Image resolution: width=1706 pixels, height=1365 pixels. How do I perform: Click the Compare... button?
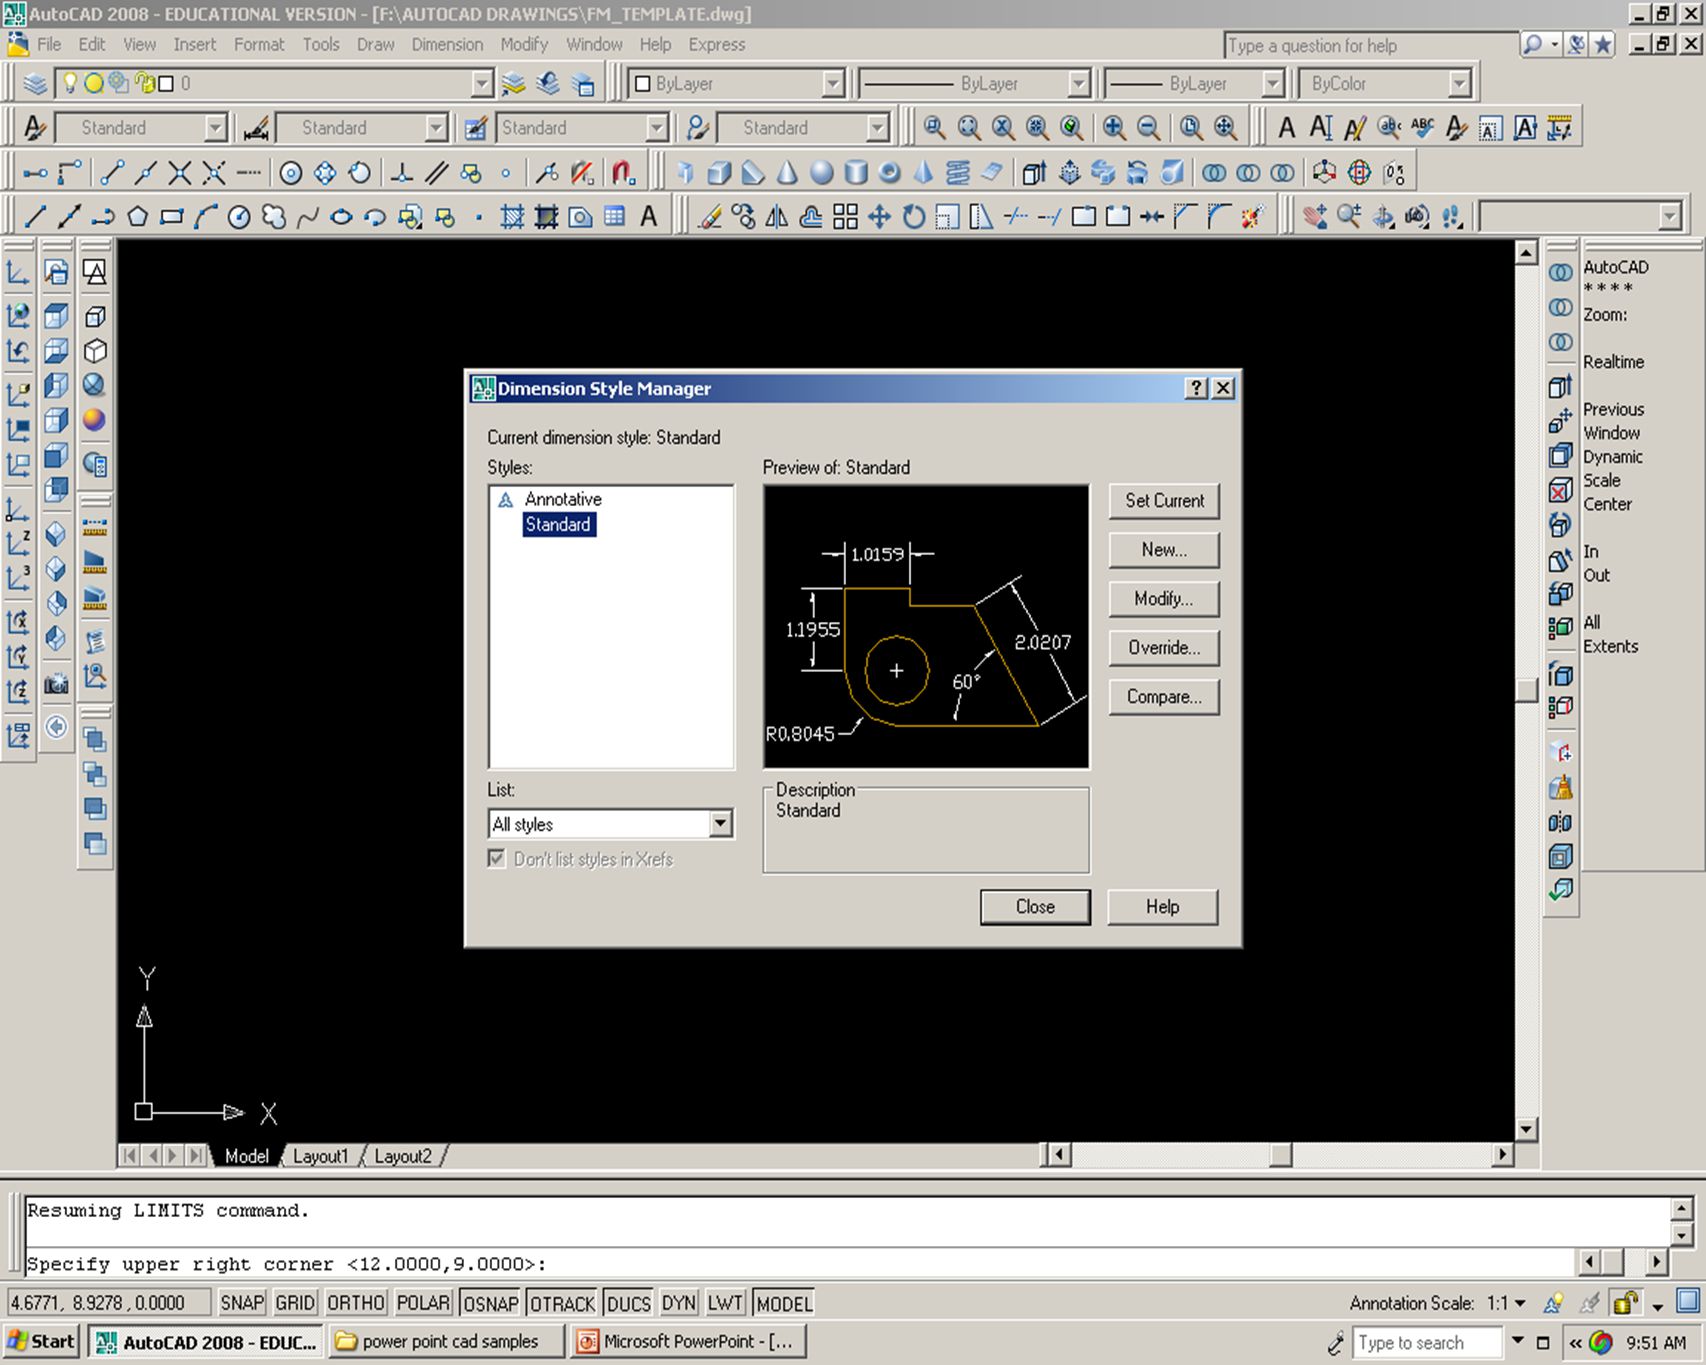coord(1164,696)
